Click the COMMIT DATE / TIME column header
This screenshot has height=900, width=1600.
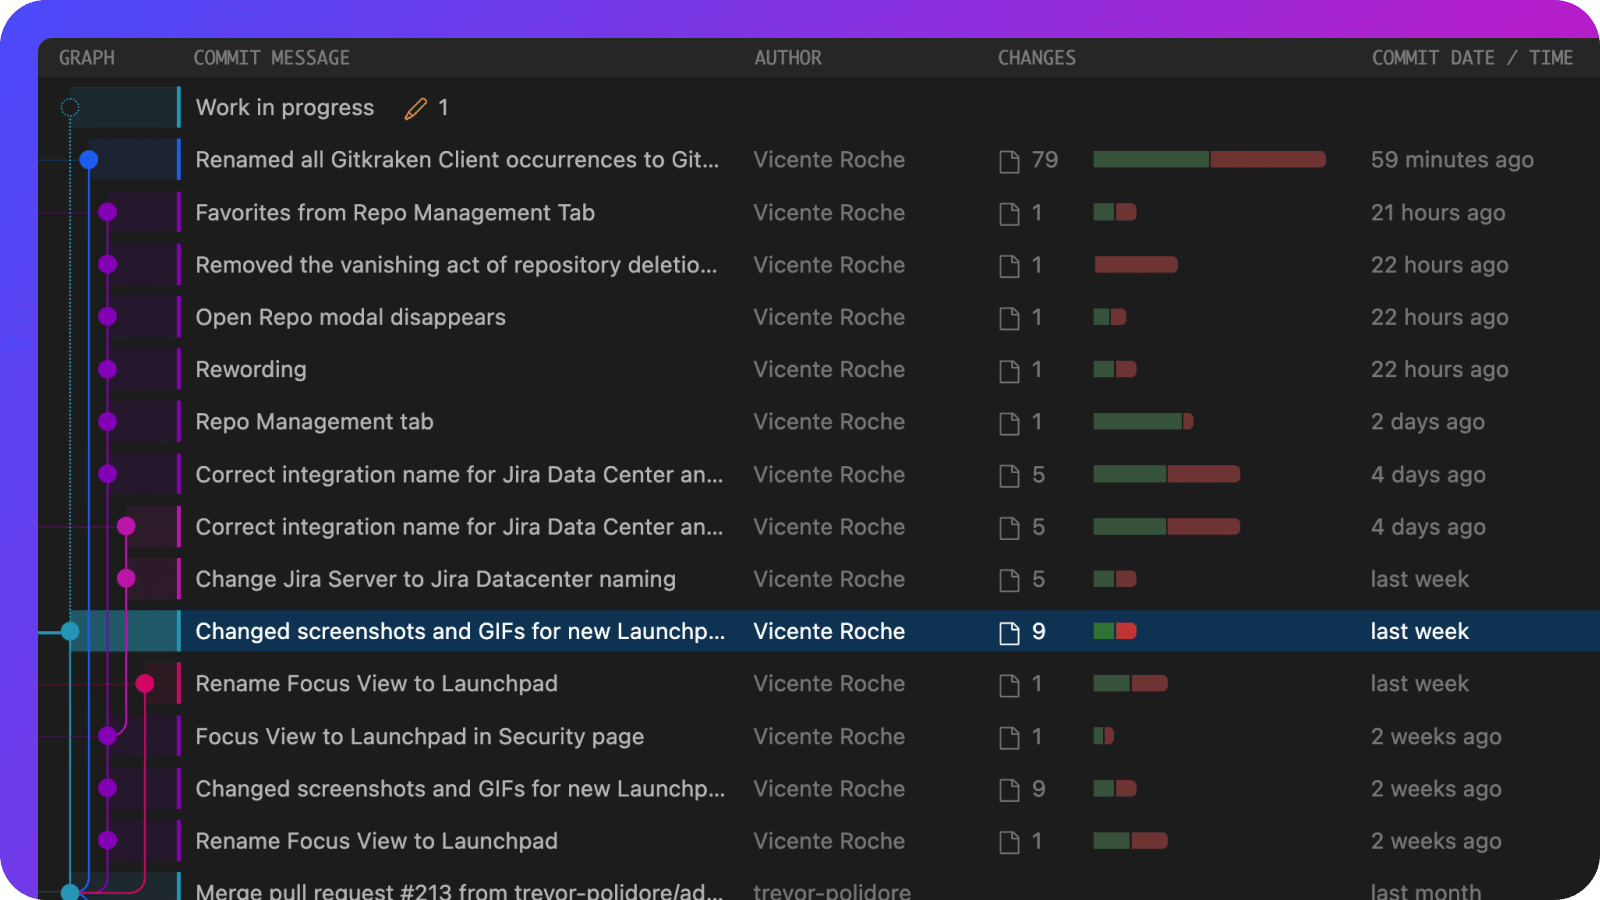[x=1471, y=58]
